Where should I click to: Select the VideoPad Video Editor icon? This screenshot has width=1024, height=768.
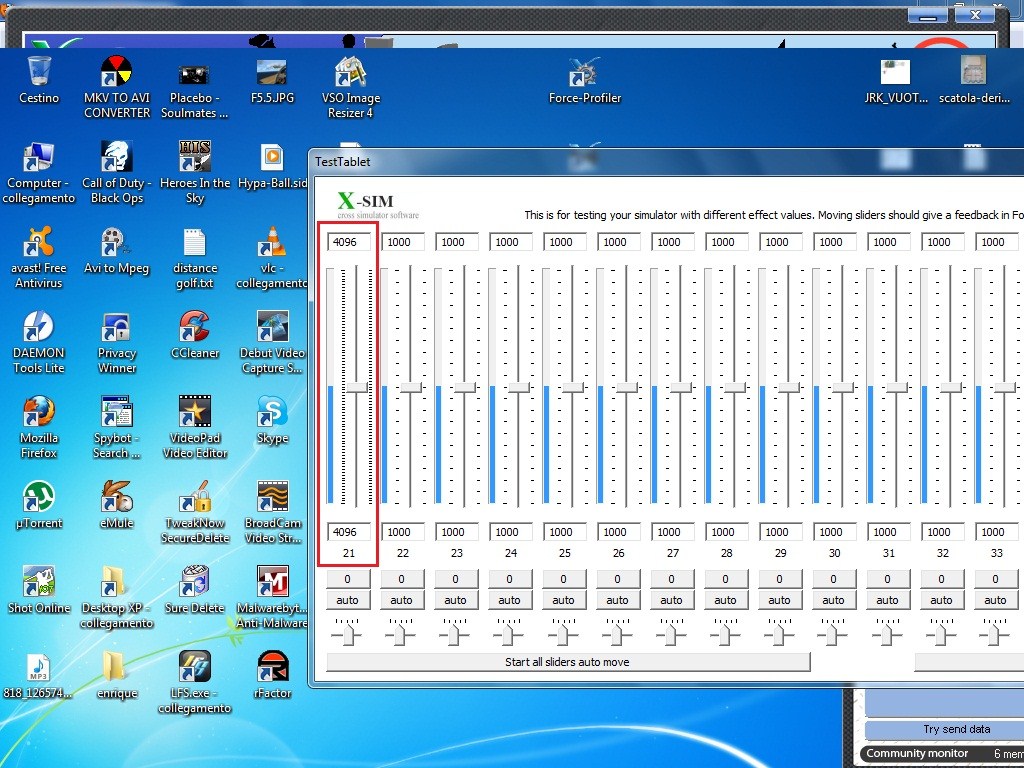coord(194,412)
